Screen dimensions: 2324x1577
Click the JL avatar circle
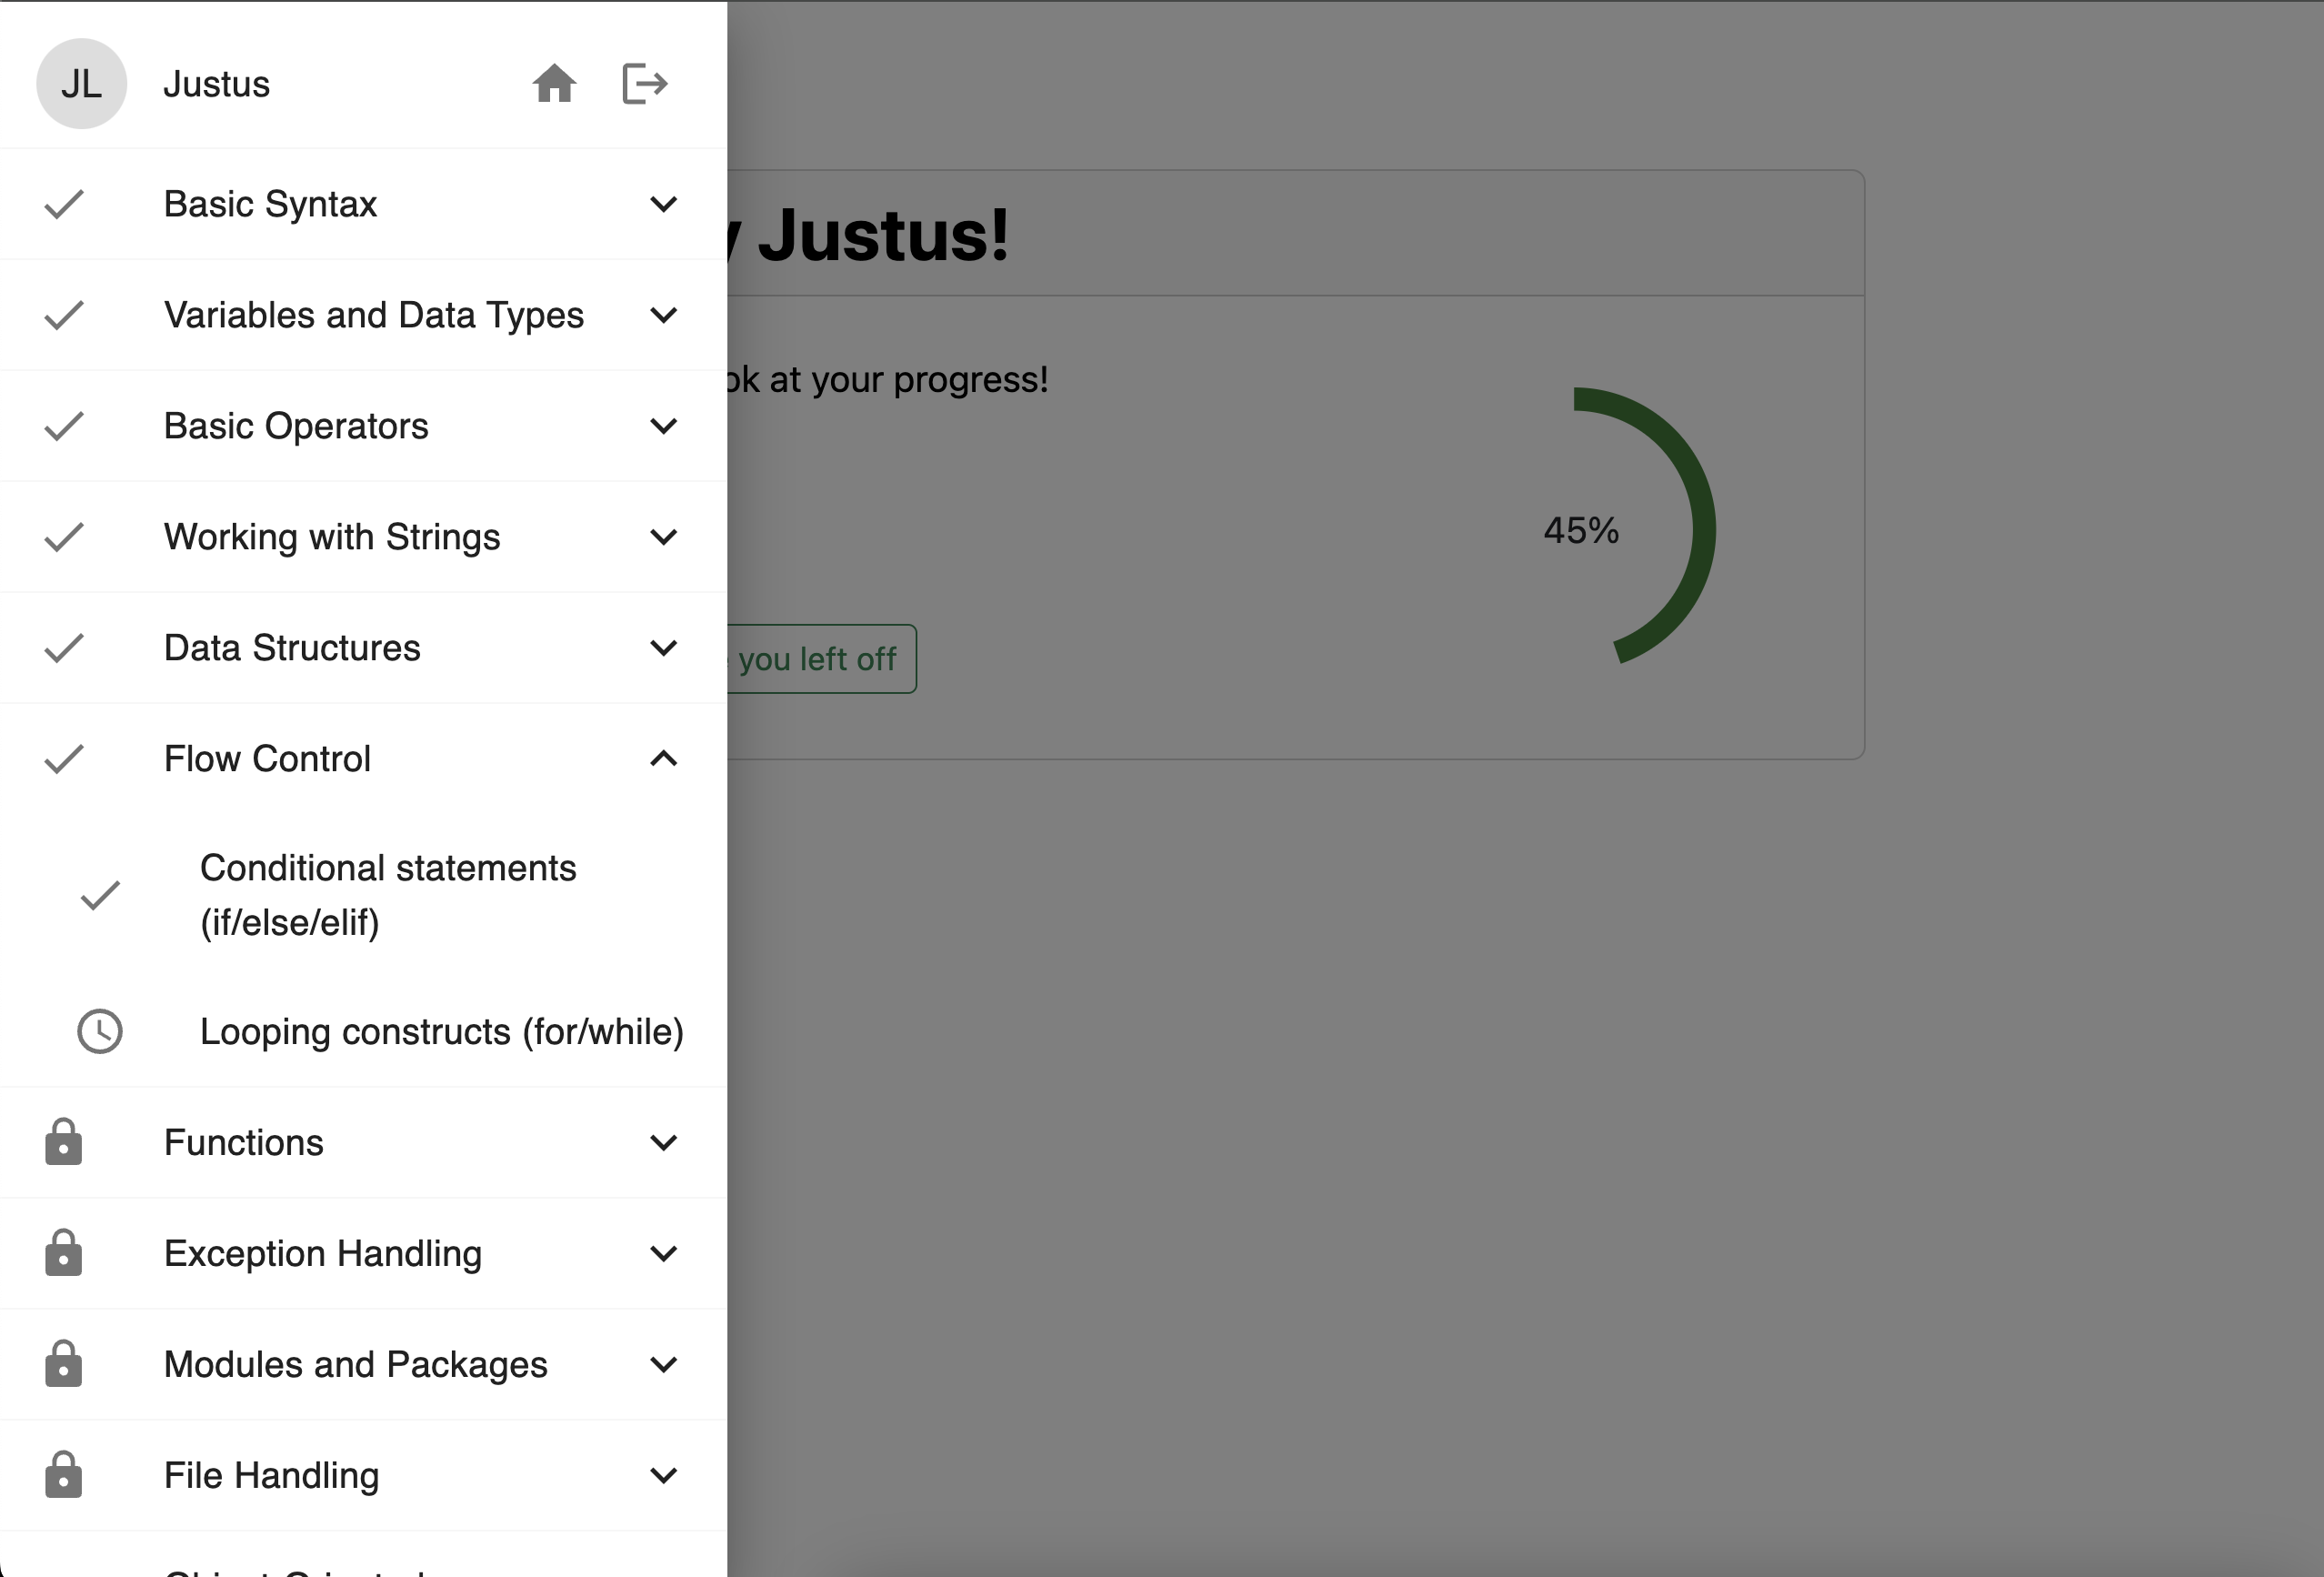click(x=81, y=84)
